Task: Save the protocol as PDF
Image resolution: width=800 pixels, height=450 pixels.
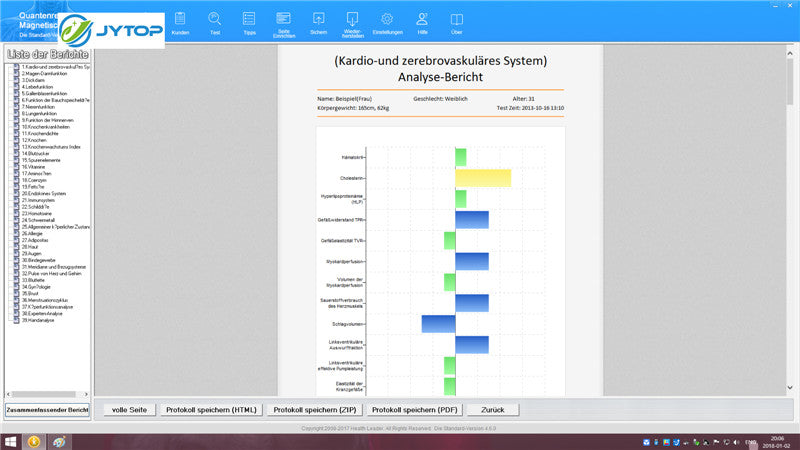Action: pos(413,410)
